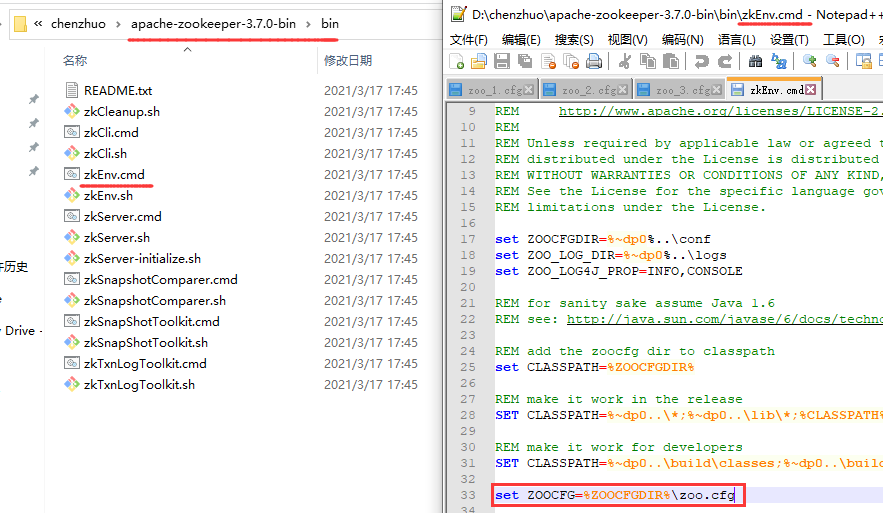Click the Open file toolbar icon
Viewport: 883px width, 513px height.
(479, 63)
